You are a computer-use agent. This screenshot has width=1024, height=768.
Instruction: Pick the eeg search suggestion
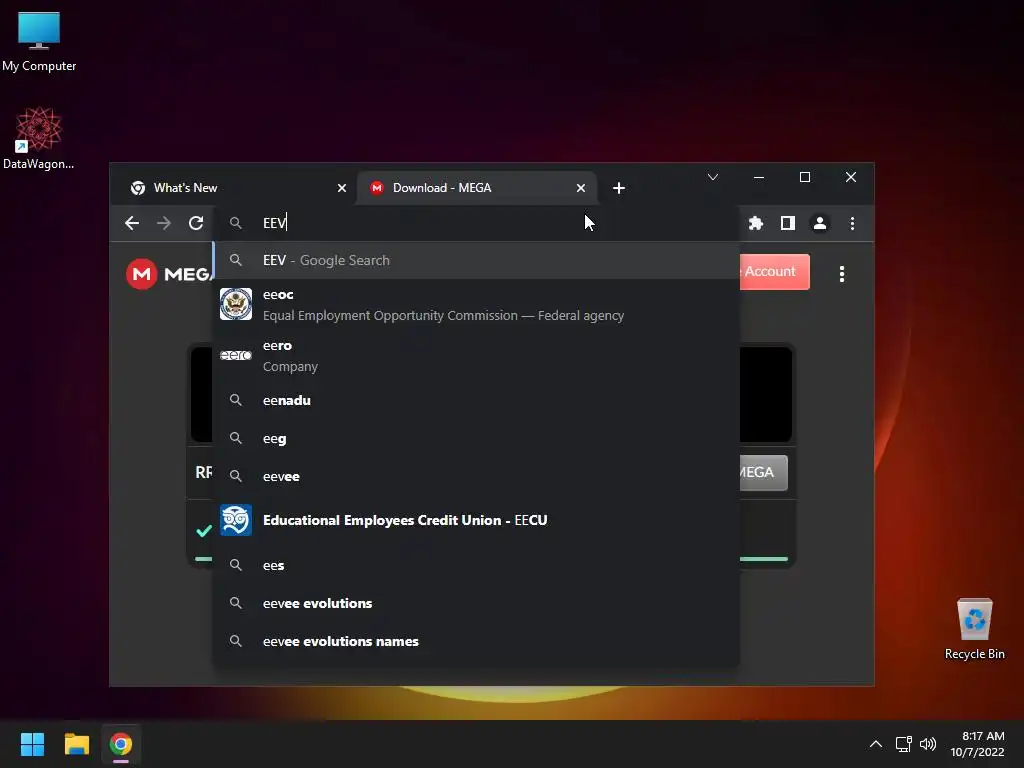tap(477, 438)
